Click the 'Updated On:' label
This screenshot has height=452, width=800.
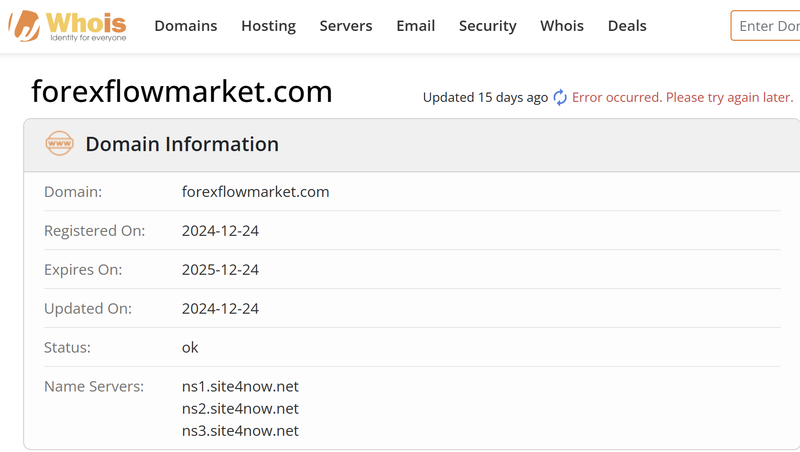(x=88, y=309)
